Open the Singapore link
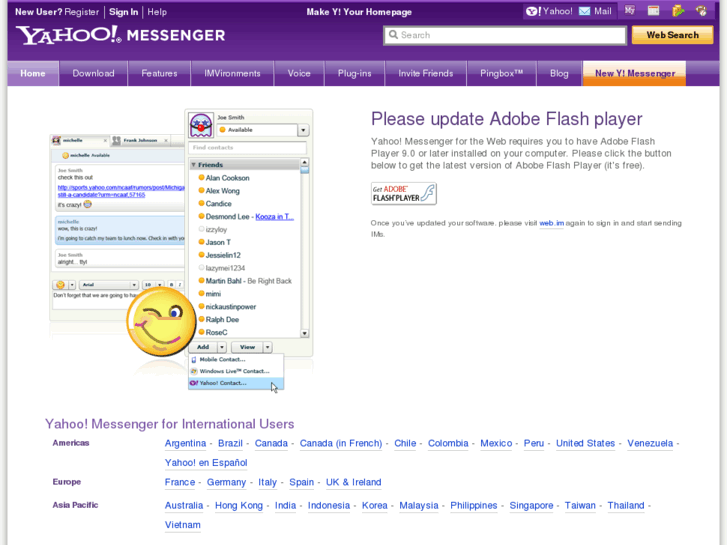 (x=531, y=506)
